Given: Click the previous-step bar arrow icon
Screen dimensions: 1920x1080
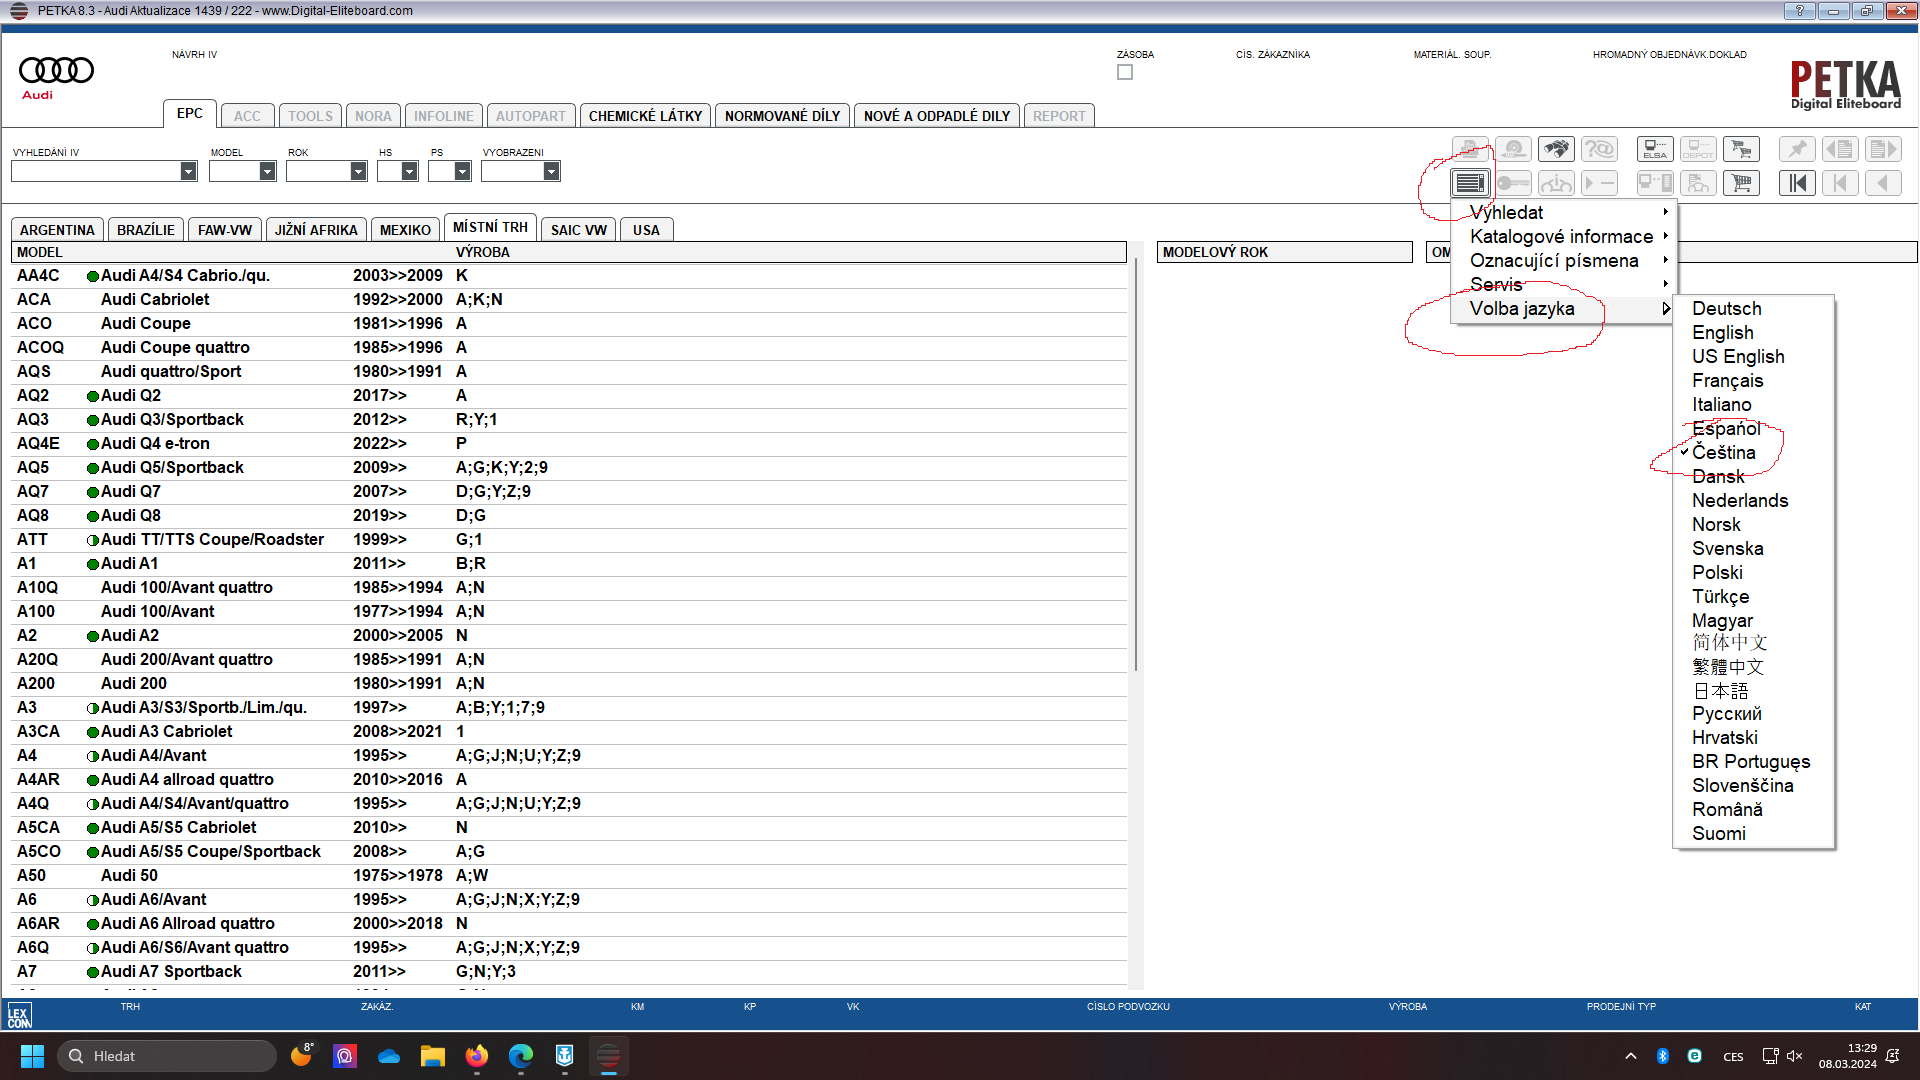Looking at the screenshot, I should 1840,183.
